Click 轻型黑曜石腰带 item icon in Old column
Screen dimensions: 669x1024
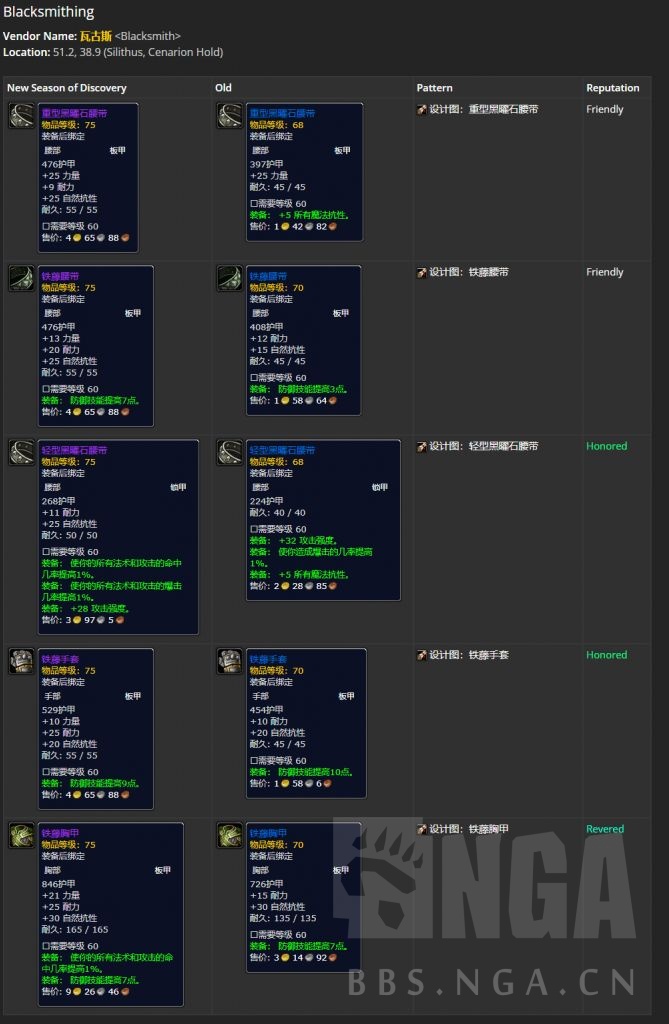[229, 452]
